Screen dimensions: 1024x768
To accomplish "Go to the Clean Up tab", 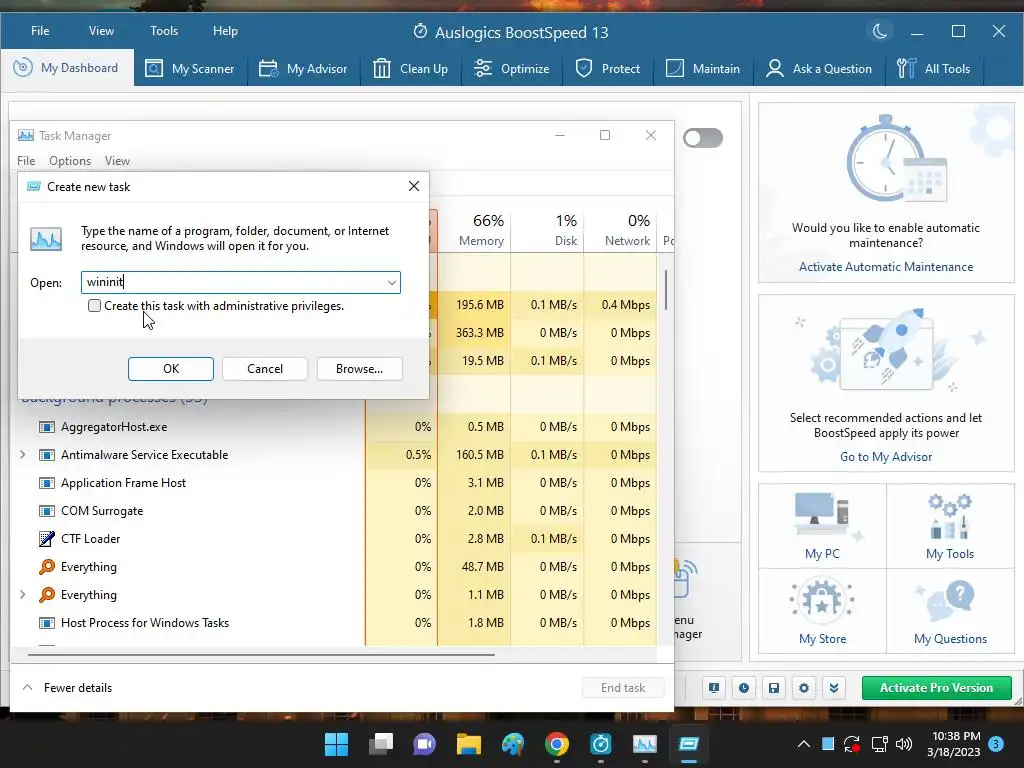I will tap(410, 69).
